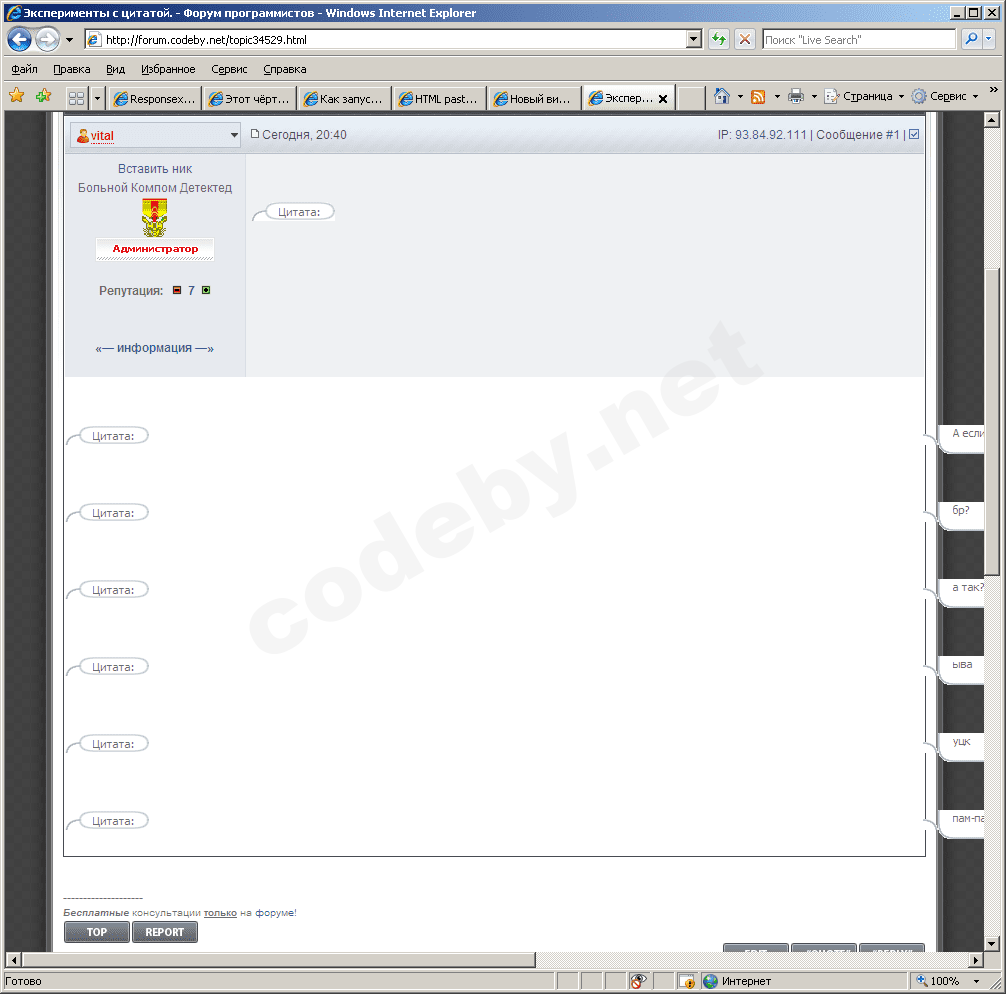The width and height of the screenshot is (1006, 994).
Task: Click the REPORT button
Action: click(165, 932)
